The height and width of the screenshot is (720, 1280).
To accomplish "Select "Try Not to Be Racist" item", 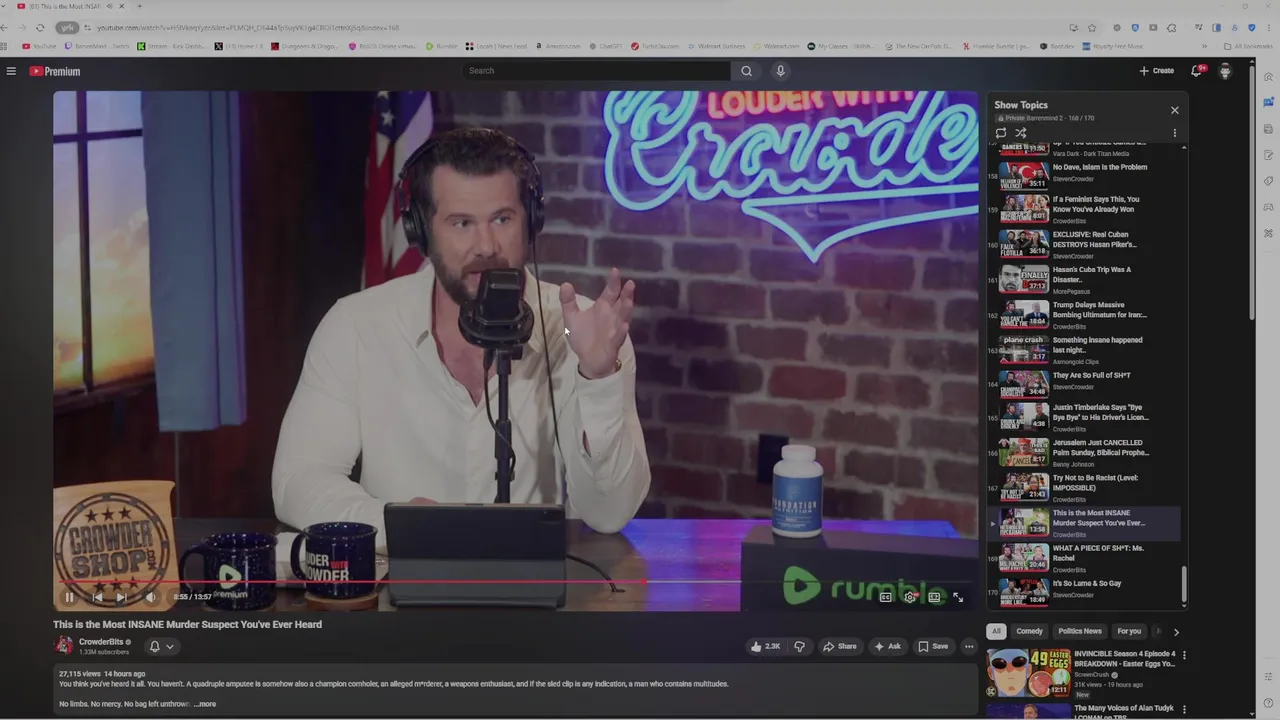I will click(x=1084, y=487).
